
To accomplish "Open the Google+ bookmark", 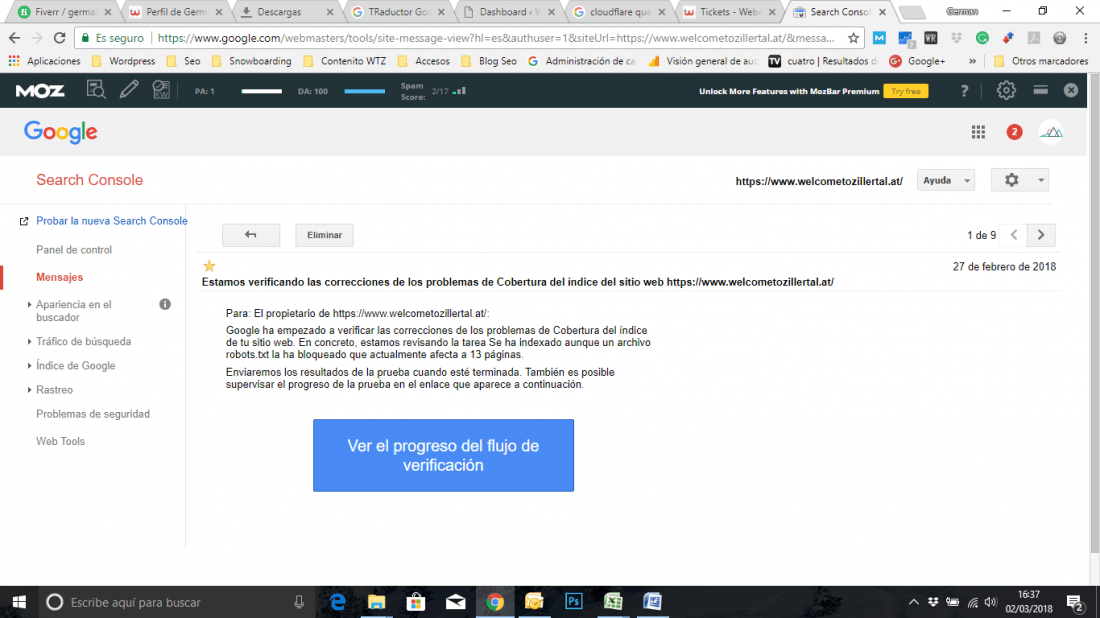I will coord(917,61).
